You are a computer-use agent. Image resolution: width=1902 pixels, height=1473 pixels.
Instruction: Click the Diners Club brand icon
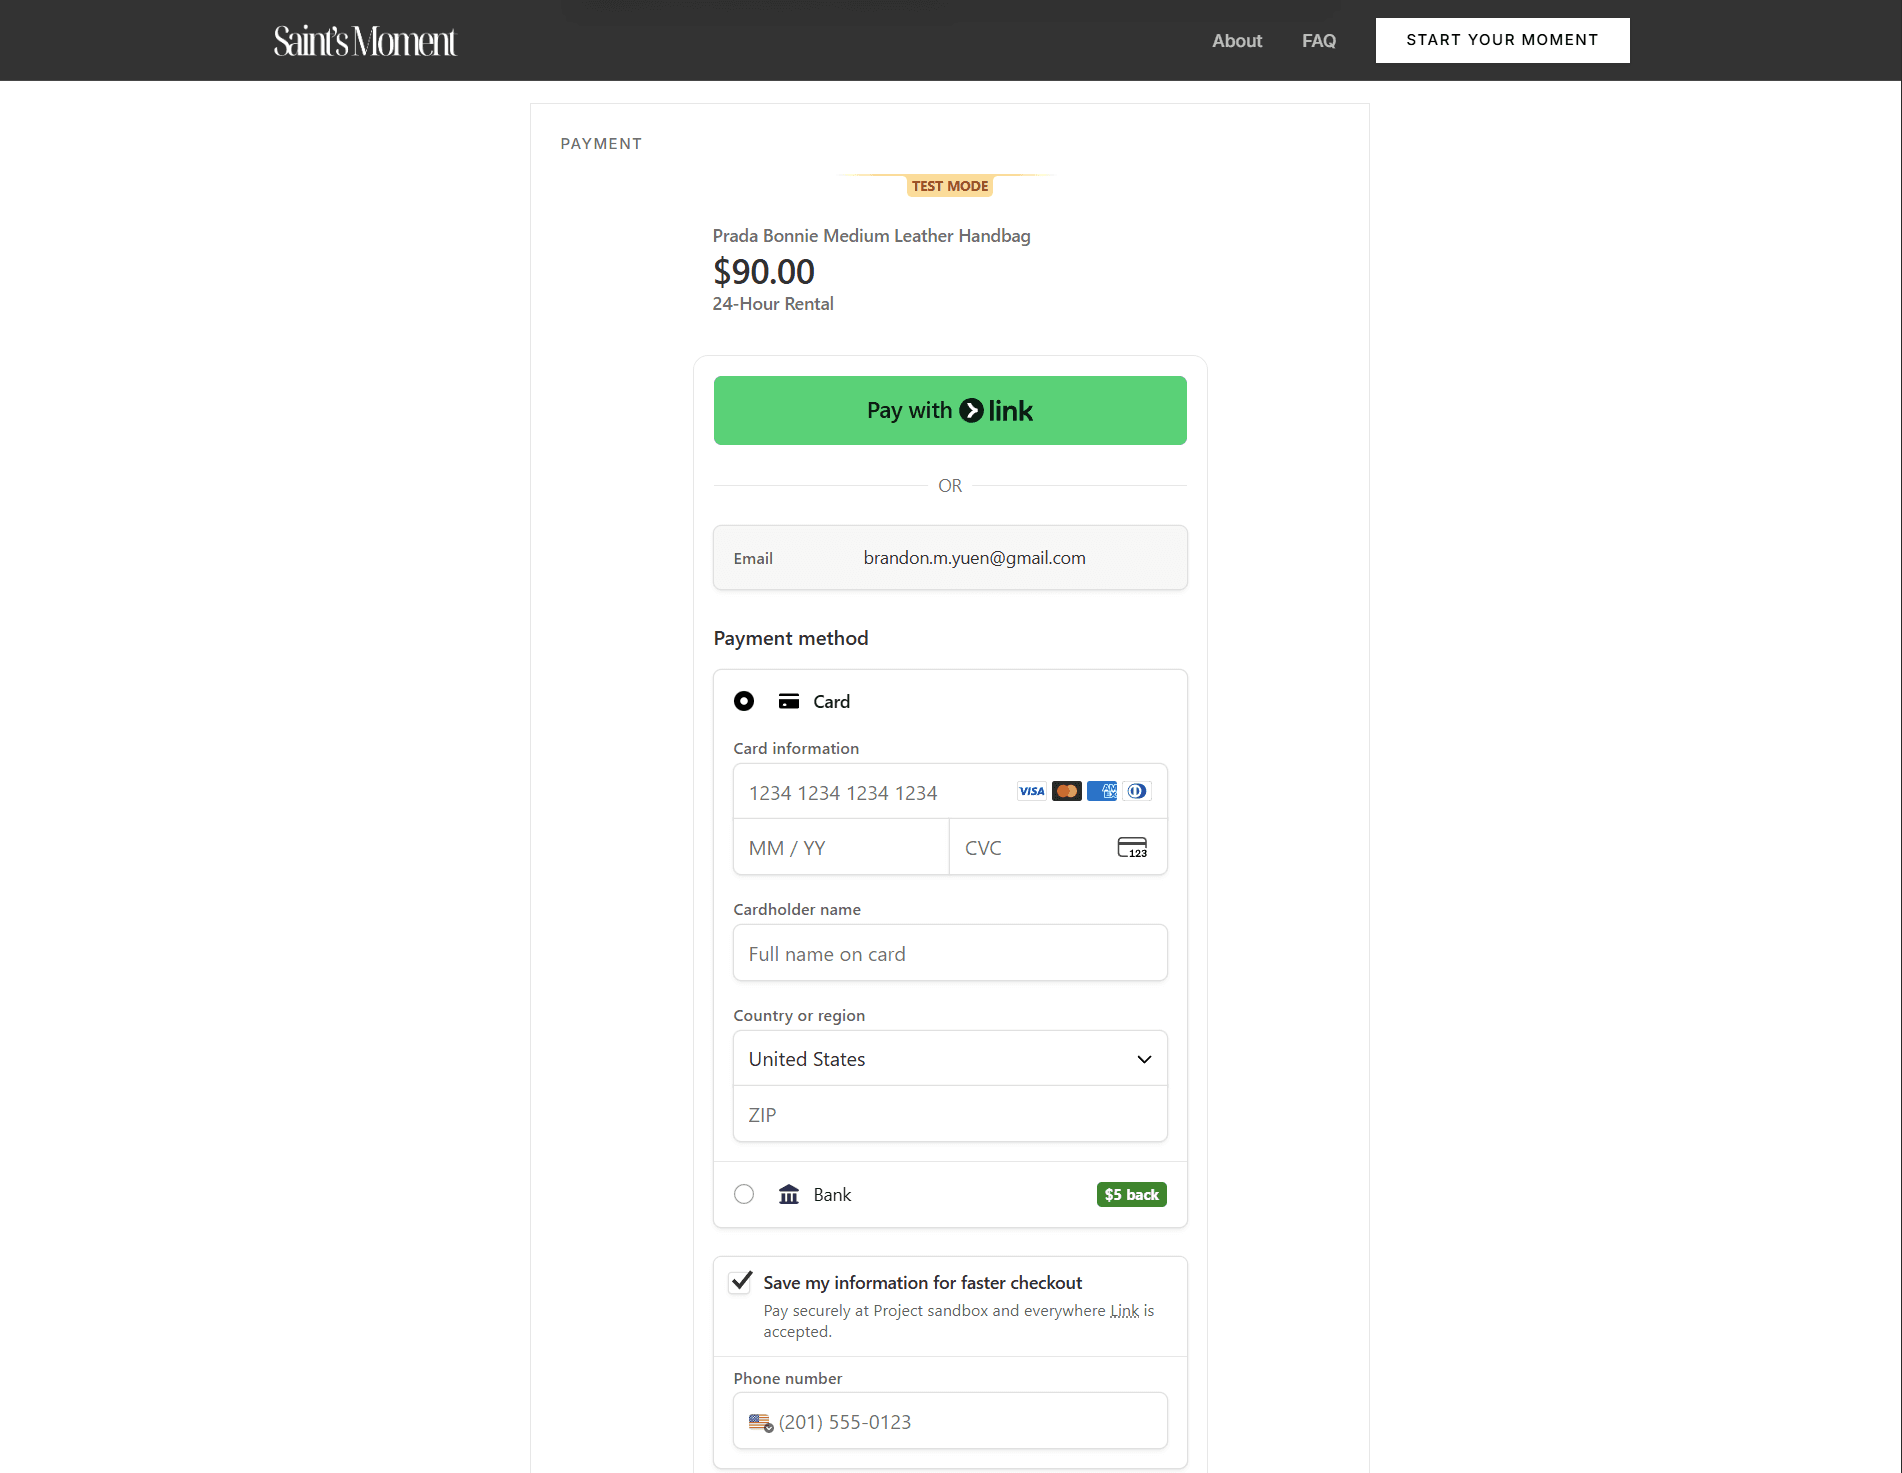pos(1137,791)
